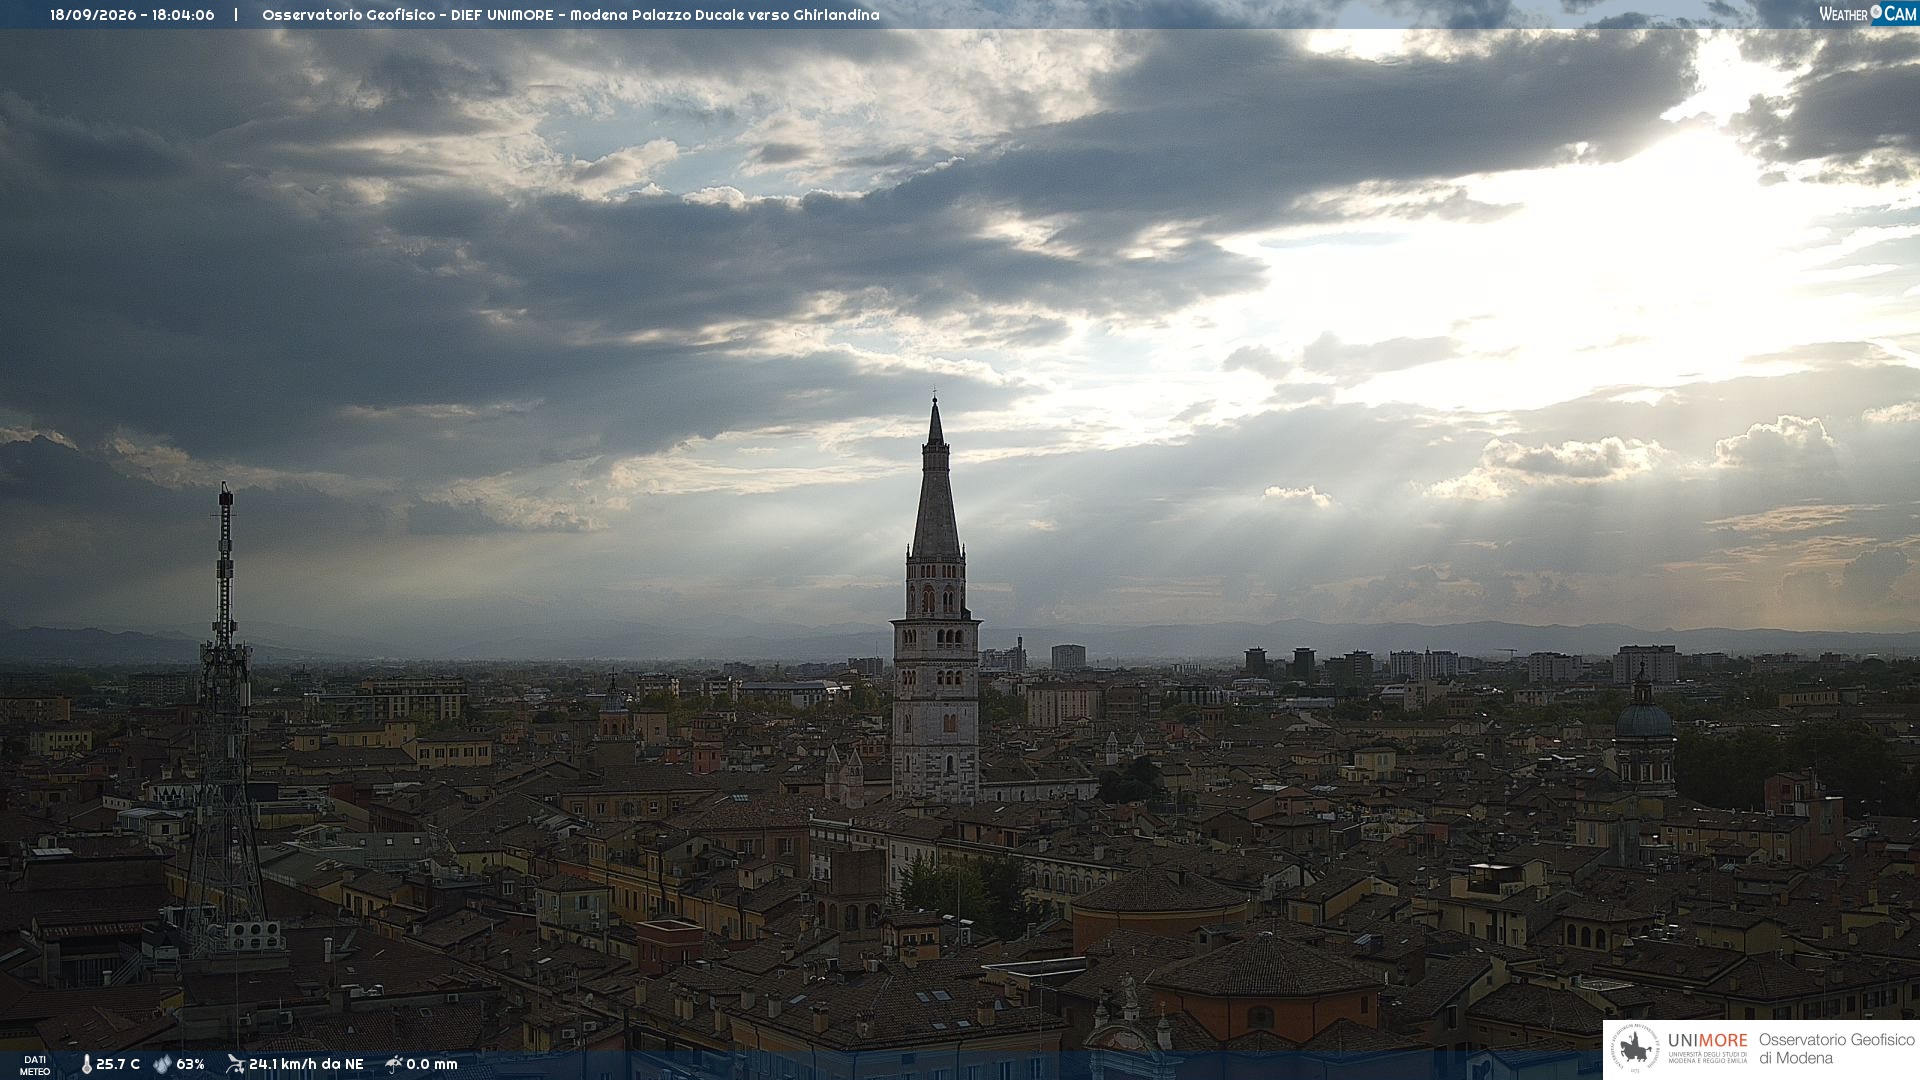Viewport: 1920px width, 1080px height.
Task: Click the rain umbrella precipitation icon
Action: [394, 1064]
